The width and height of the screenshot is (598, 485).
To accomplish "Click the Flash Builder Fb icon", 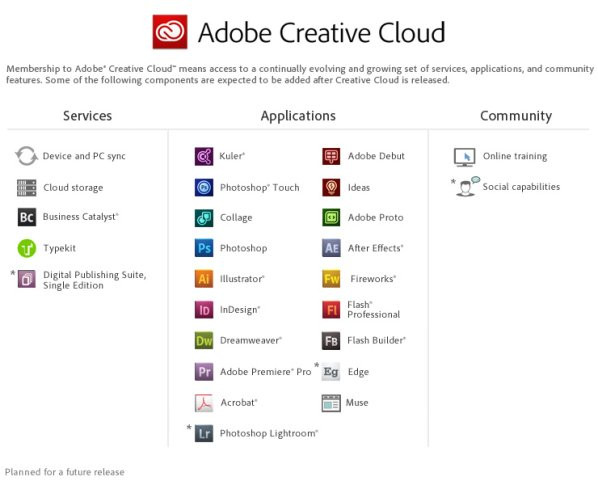I will pos(331,340).
